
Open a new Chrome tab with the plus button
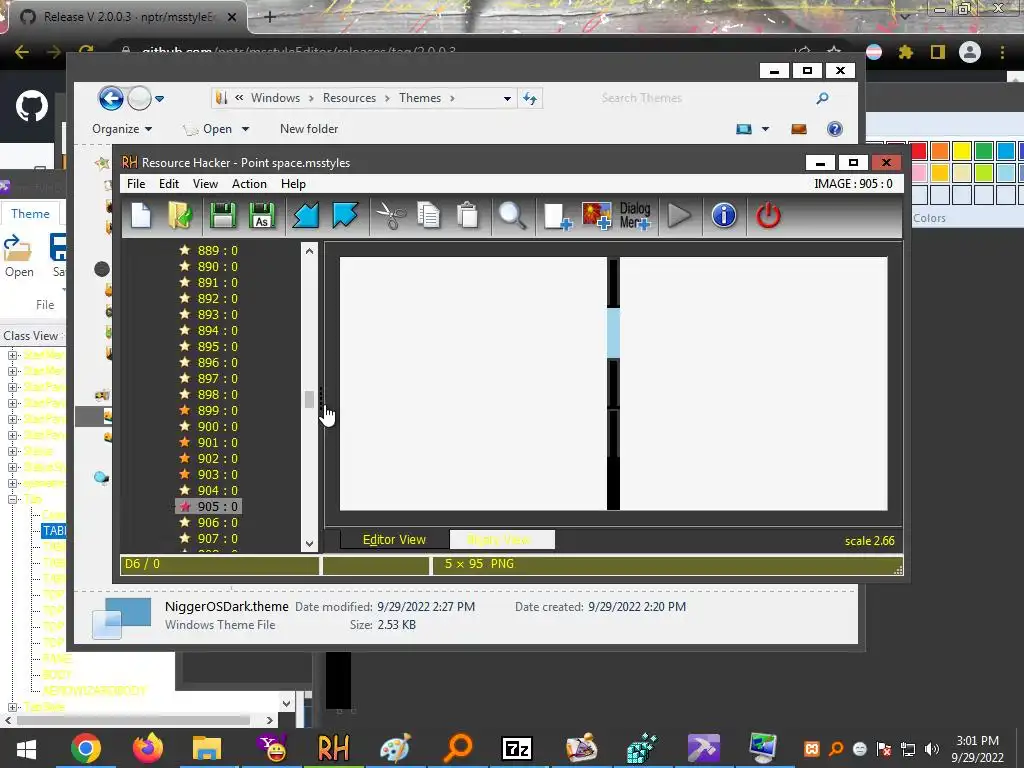pyautogui.click(x=270, y=17)
